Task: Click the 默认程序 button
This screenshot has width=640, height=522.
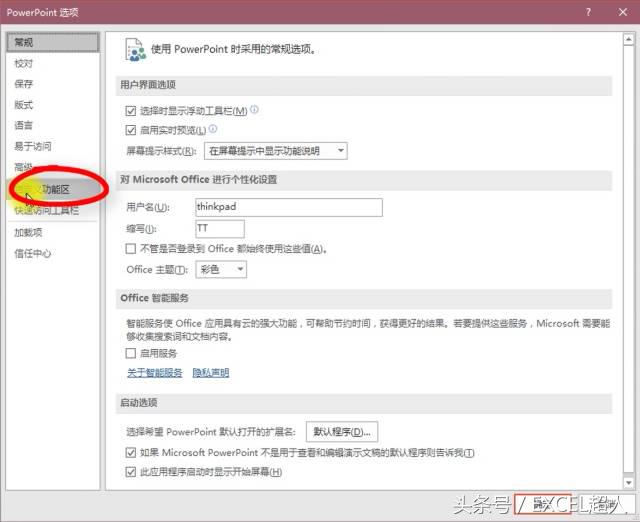Action: pyautogui.click(x=342, y=432)
